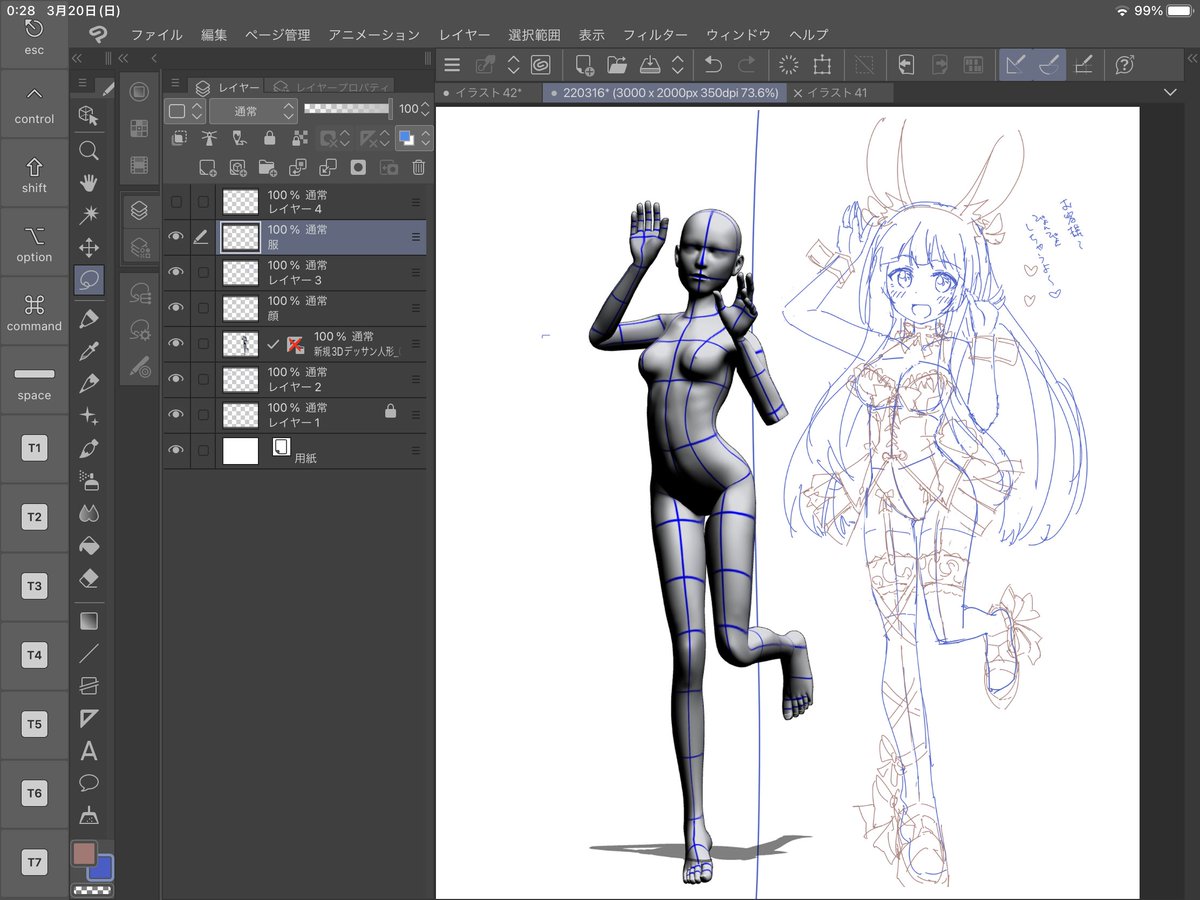The image size is (1200, 900).
Task: Open the アニメーション menu
Action: 374,35
